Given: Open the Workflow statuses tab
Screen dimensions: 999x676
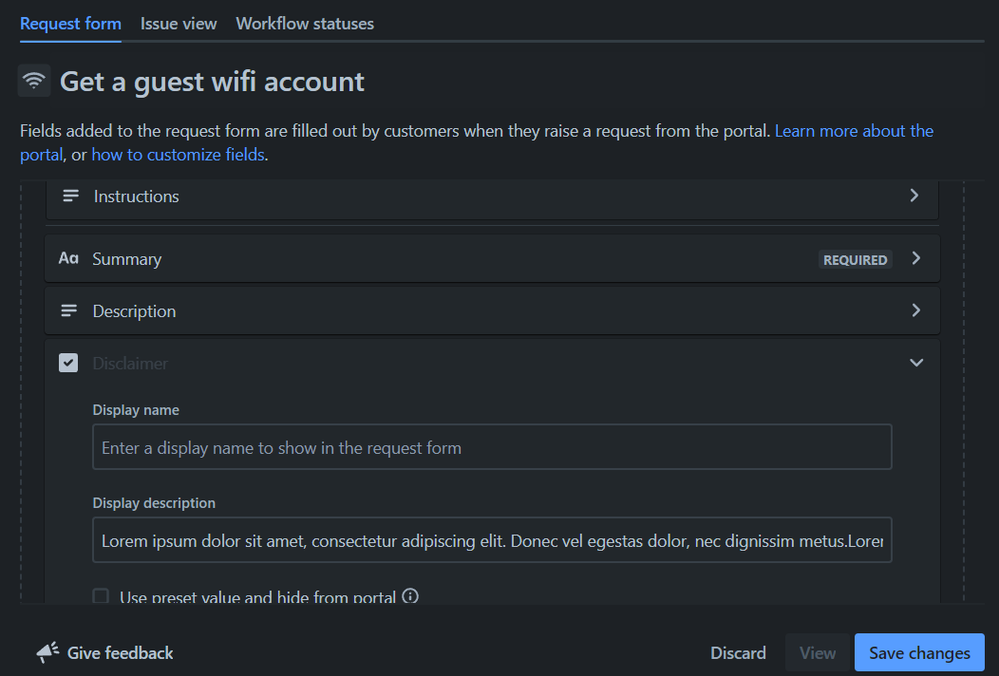Looking at the screenshot, I should coord(305,23).
